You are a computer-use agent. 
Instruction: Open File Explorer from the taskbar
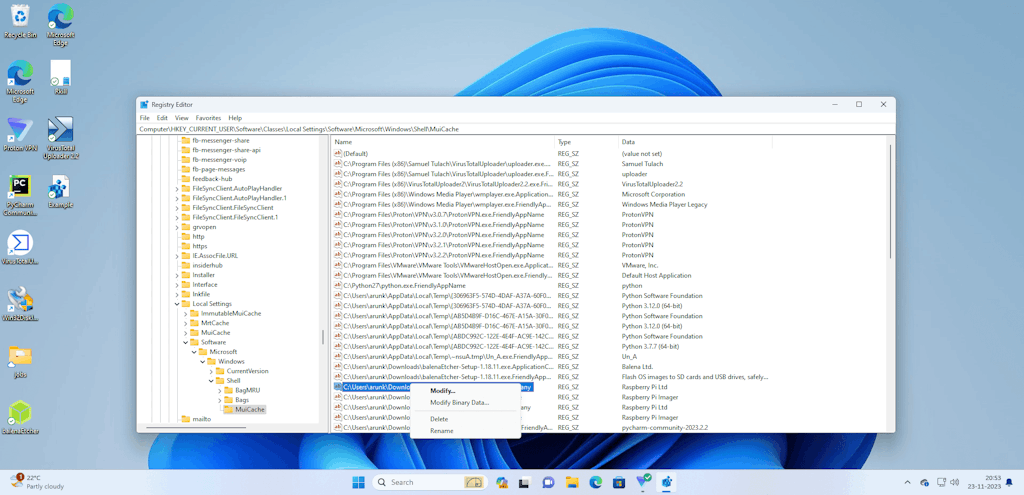[572, 482]
